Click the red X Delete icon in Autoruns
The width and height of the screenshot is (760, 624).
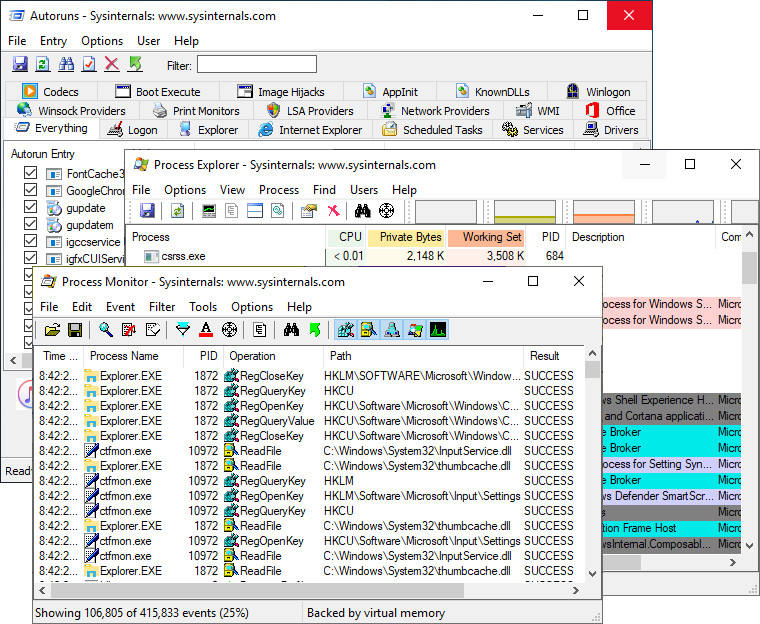(112, 64)
